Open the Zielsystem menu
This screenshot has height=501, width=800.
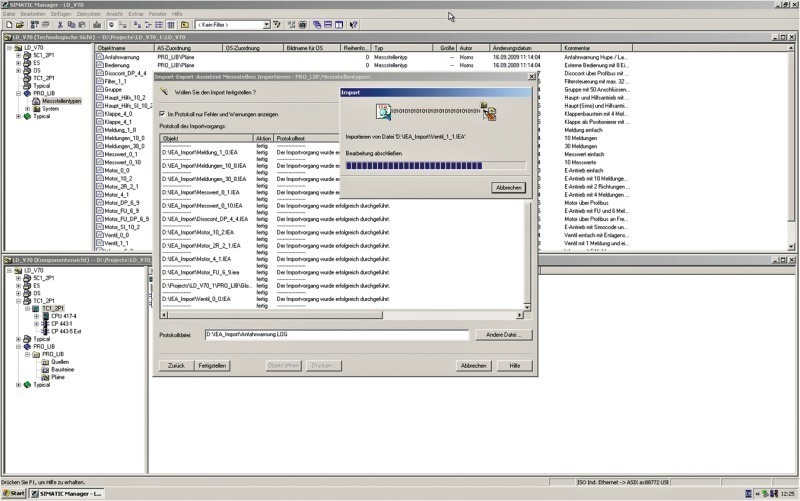[89, 13]
